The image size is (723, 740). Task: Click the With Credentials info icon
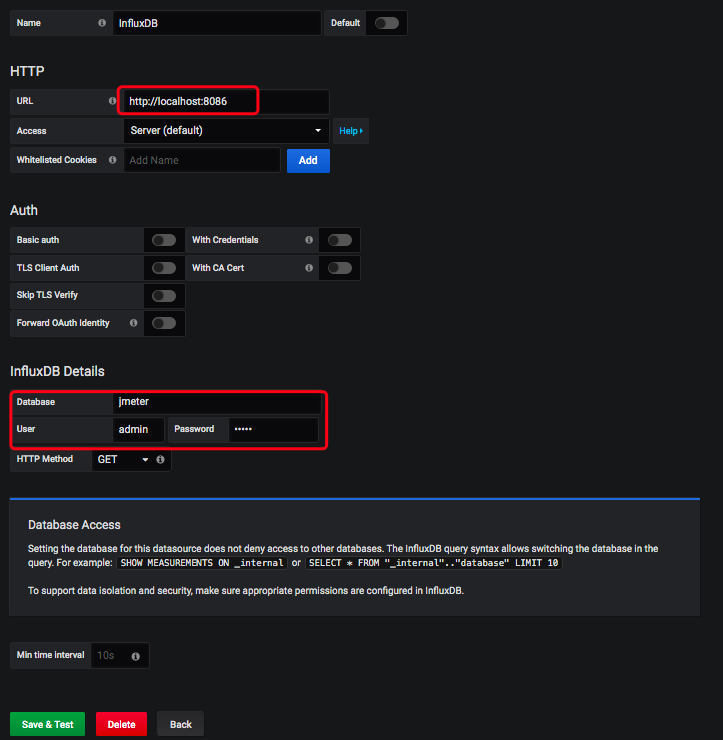pyautogui.click(x=308, y=240)
